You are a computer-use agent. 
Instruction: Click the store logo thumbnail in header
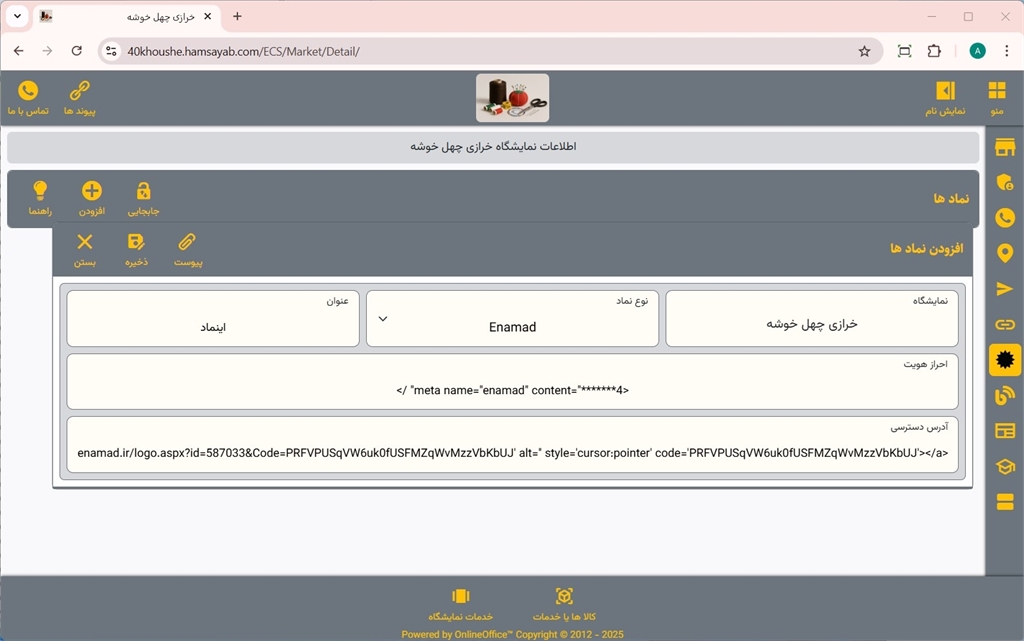click(512, 98)
